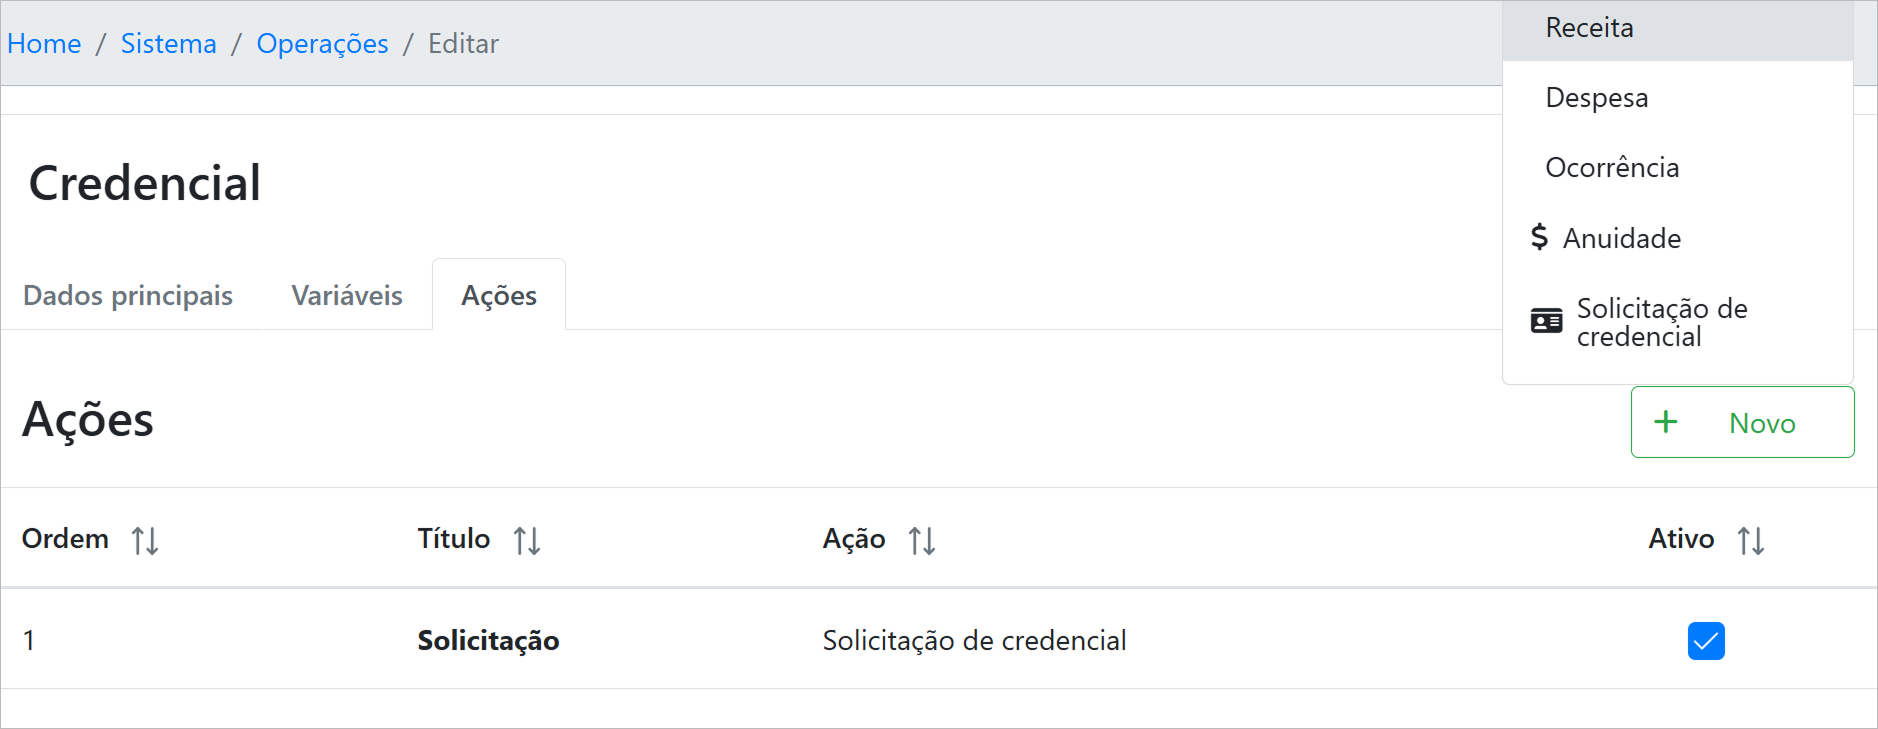The width and height of the screenshot is (1878, 729).
Task: Choose Solicitação de credencial menu entry
Action: tap(1661, 322)
